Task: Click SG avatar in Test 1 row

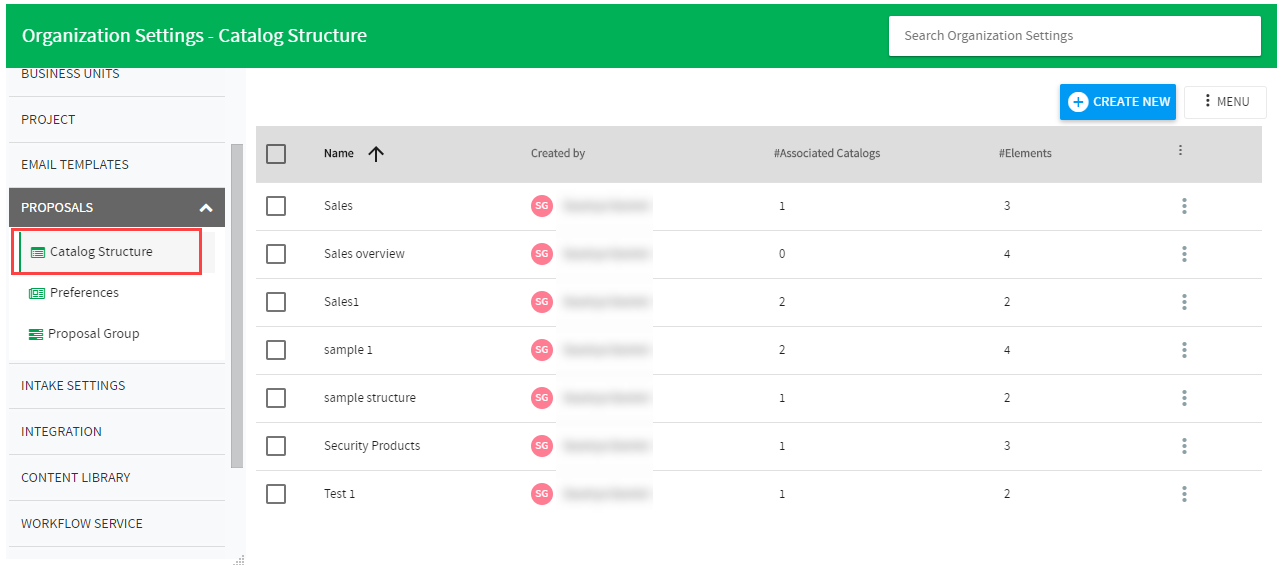Action: click(x=542, y=494)
